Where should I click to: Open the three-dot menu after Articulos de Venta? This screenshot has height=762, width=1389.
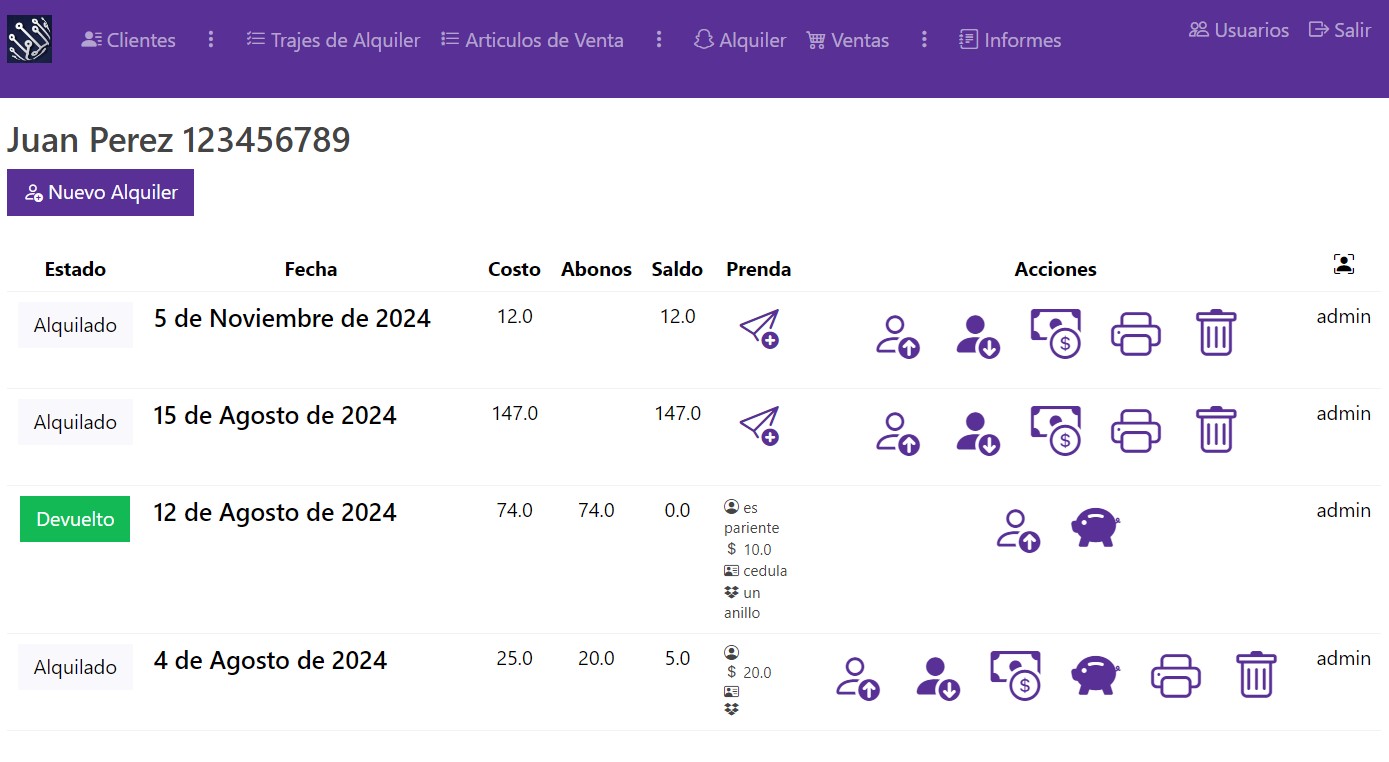[x=659, y=40]
